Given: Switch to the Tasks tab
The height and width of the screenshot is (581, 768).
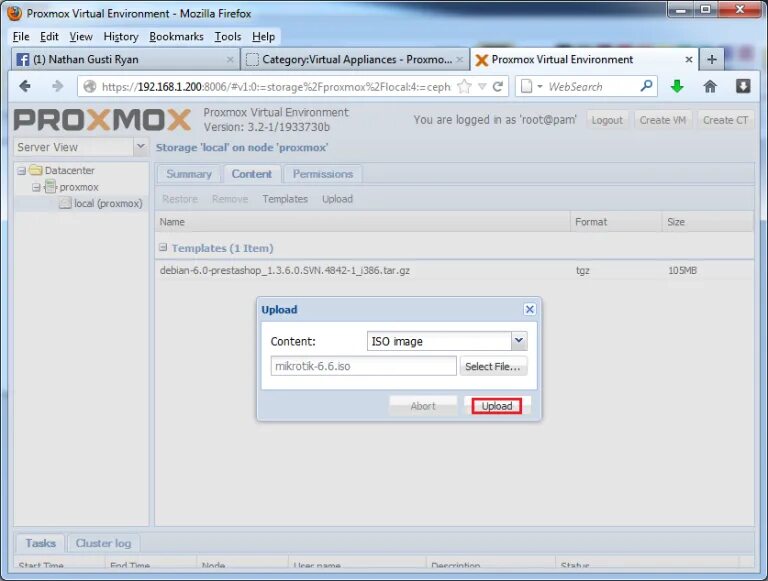Looking at the screenshot, I should point(41,543).
